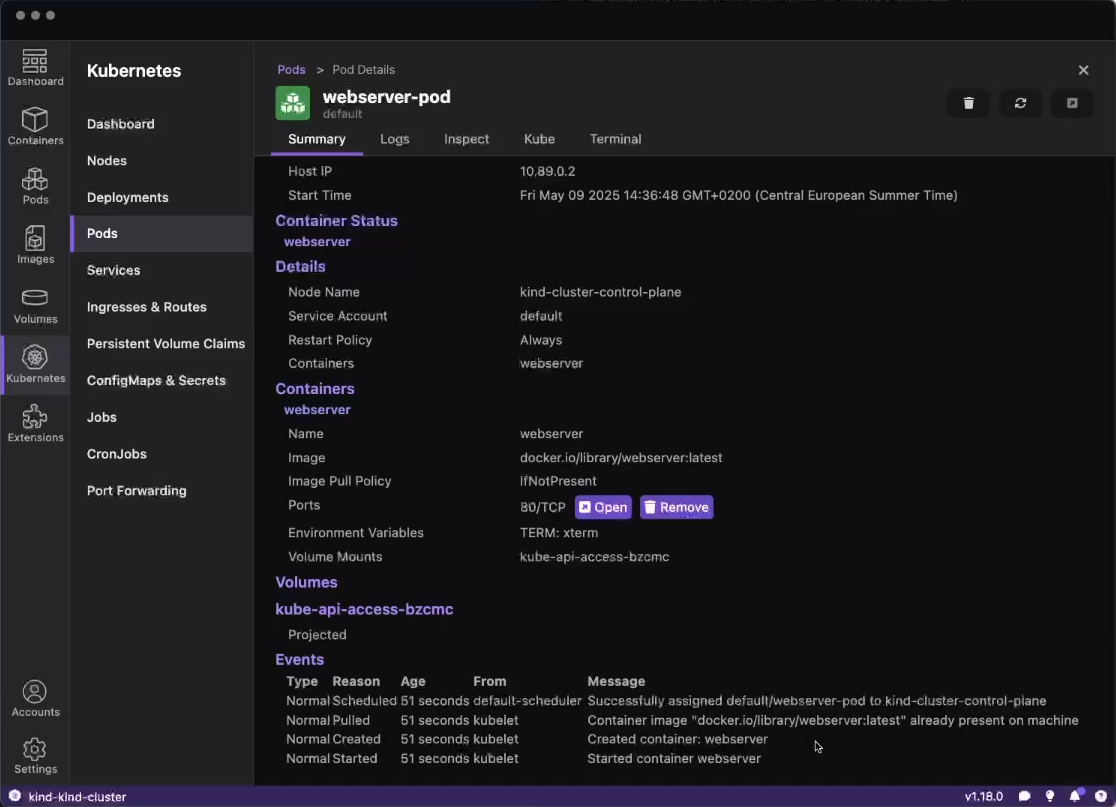
Task: Navigate back using the Pods breadcrumb
Action: pyautogui.click(x=291, y=69)
